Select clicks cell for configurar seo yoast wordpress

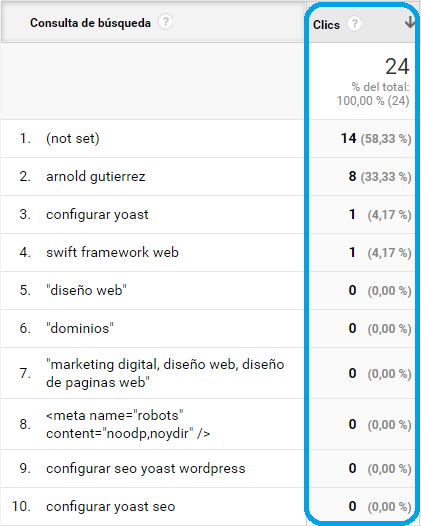(x=380, y=469)
